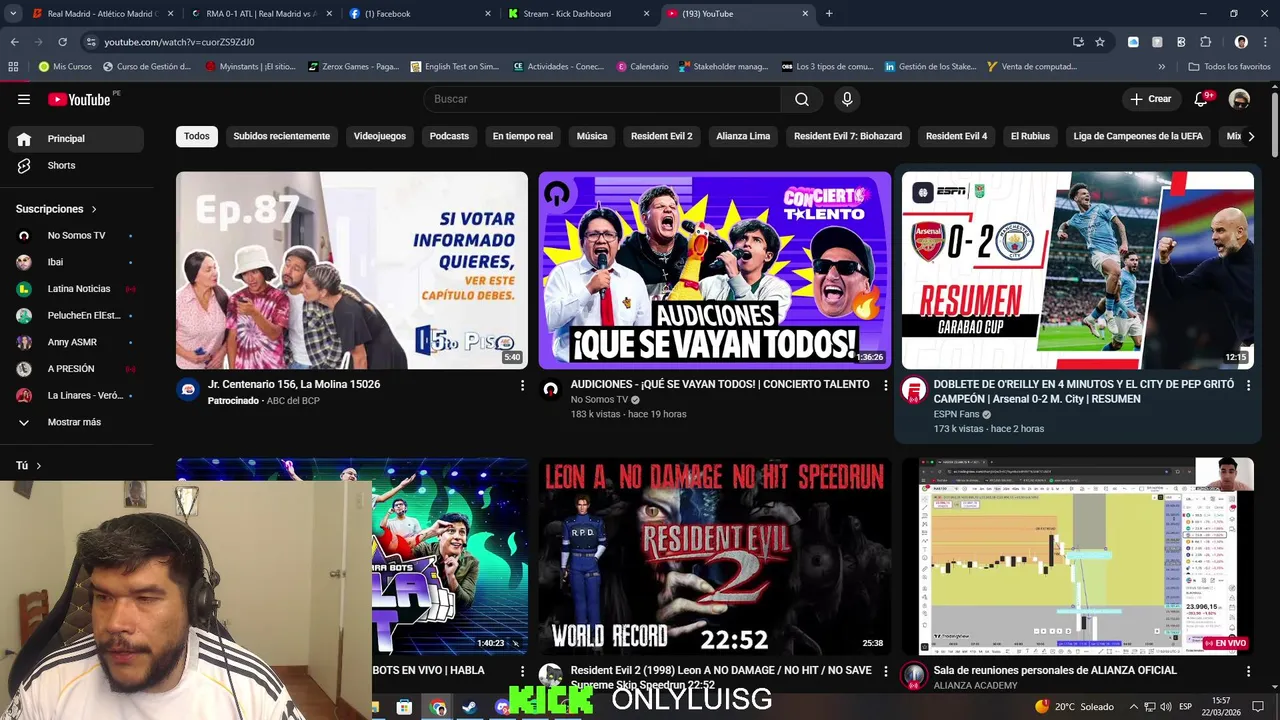Open the Todos los favoritos folder

(1229, 67)
